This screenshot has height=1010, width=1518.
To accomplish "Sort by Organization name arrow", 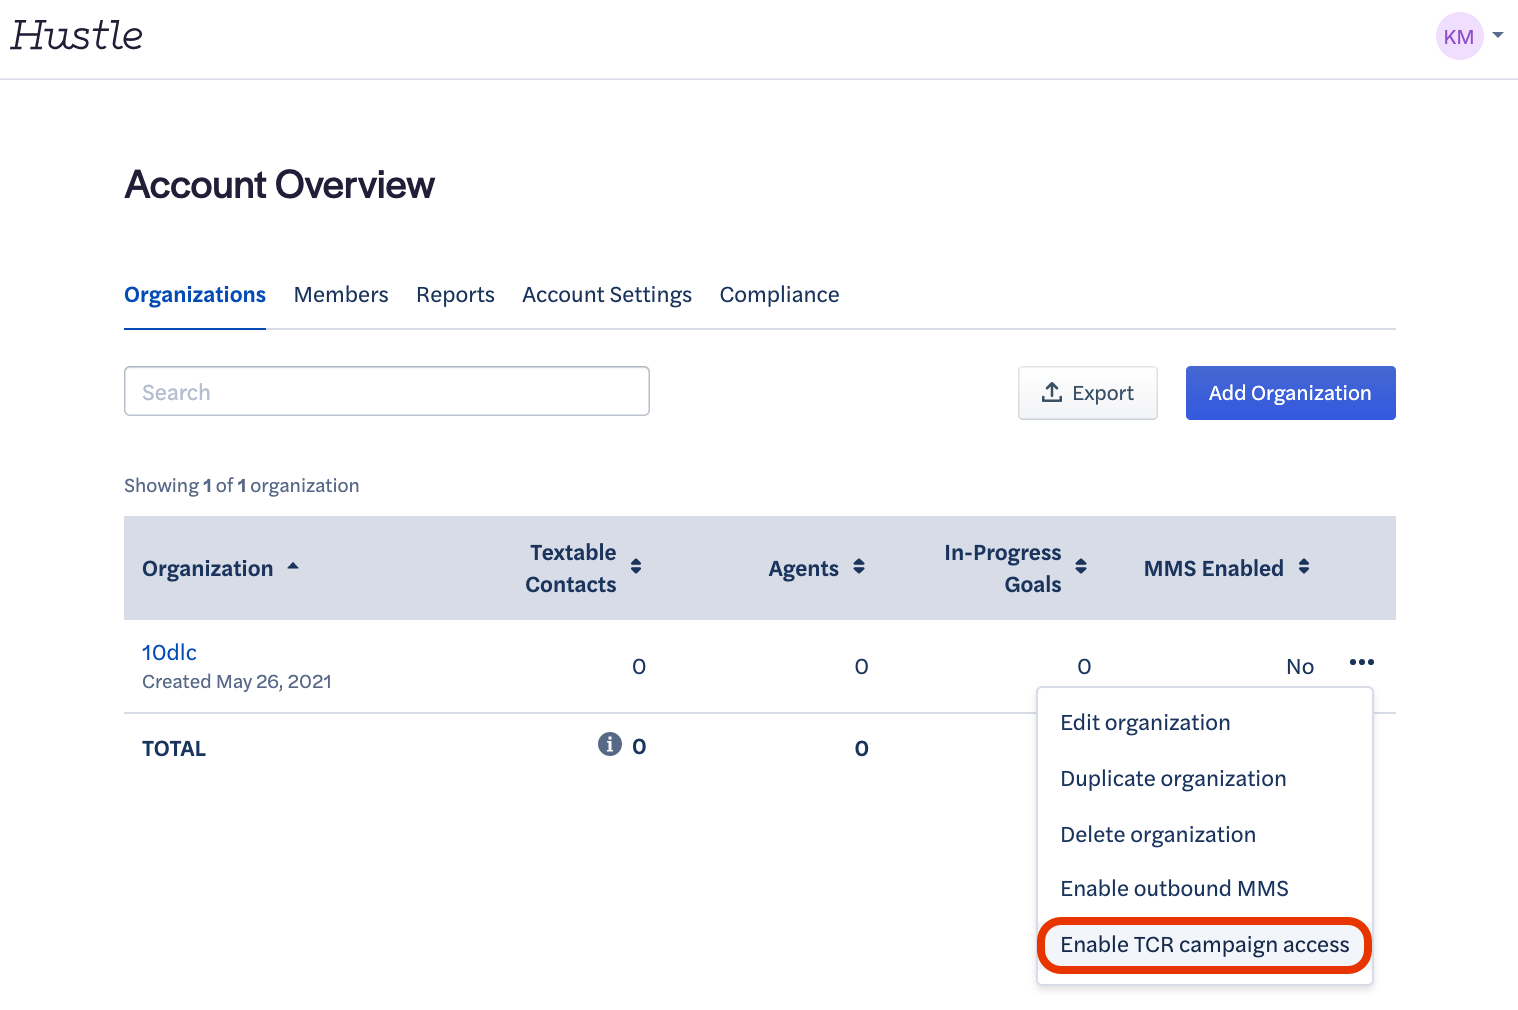I will point(293,567).
